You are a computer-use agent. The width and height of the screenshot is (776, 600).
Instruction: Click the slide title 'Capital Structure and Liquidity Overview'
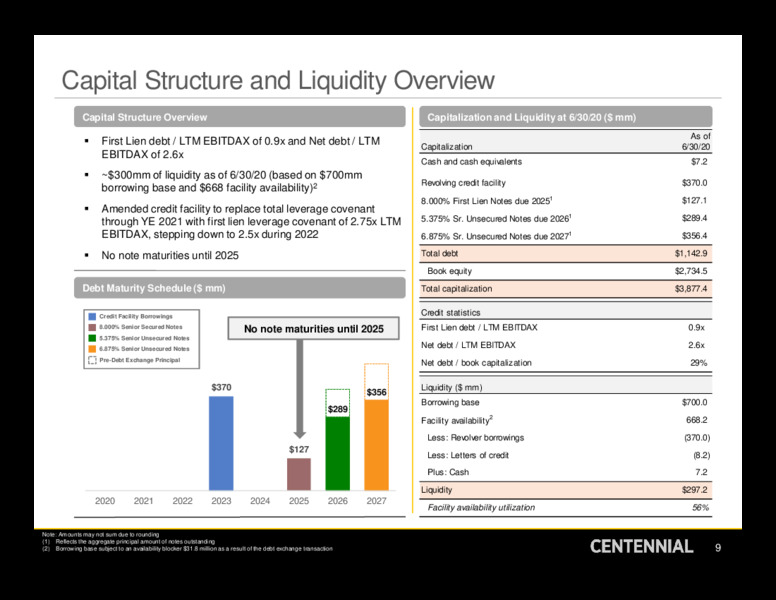[278, 80]
